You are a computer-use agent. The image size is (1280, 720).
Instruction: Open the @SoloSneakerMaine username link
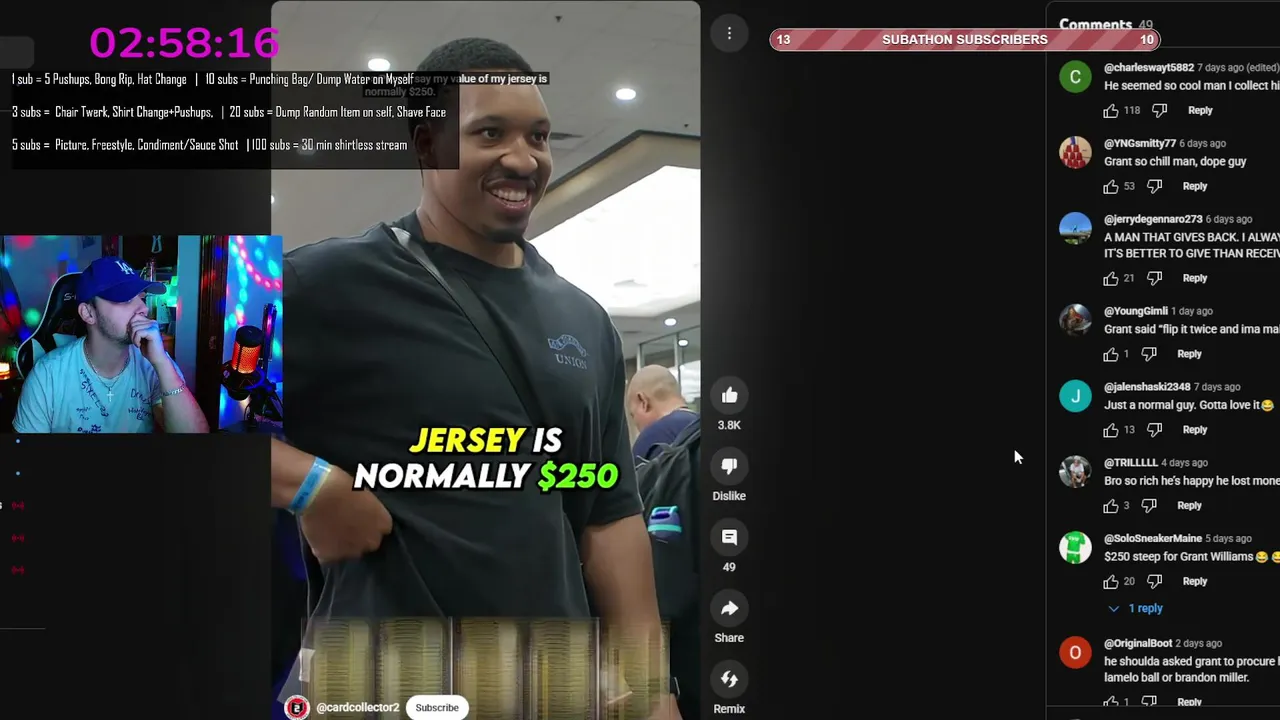(x=1153, y=539)
